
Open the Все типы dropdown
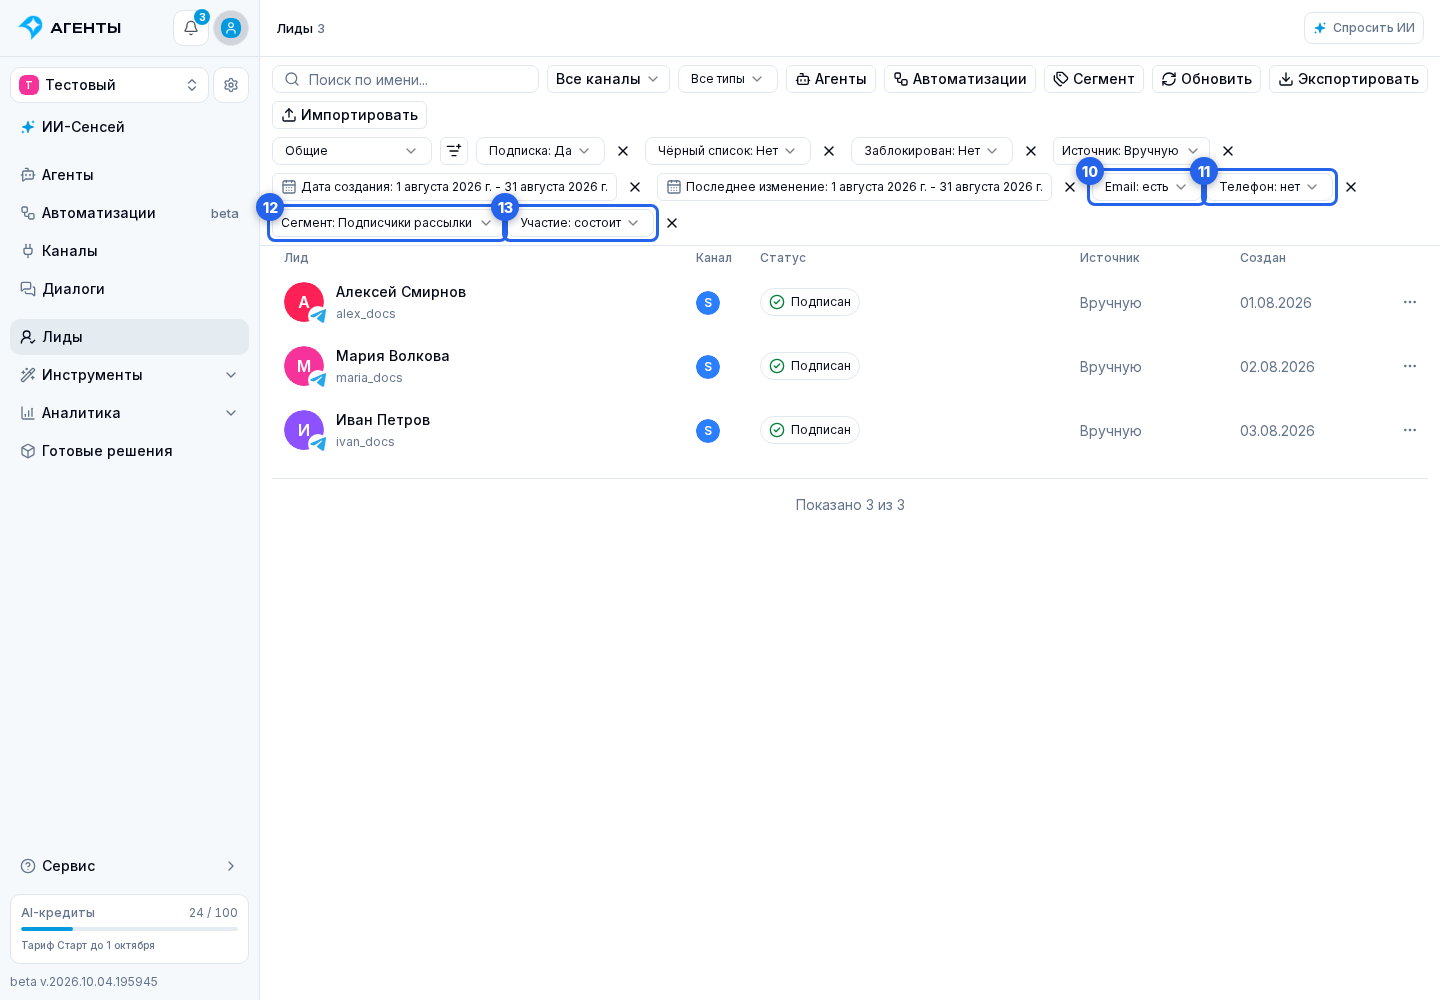pos(728,79)
